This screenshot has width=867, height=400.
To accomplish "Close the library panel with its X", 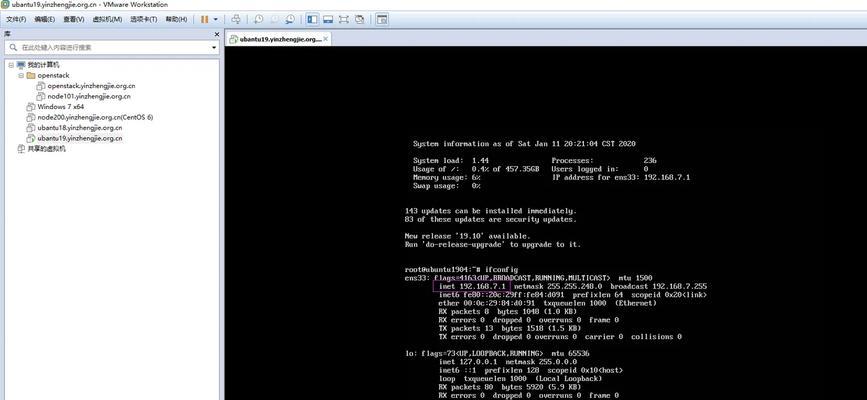I will [217, 34].
